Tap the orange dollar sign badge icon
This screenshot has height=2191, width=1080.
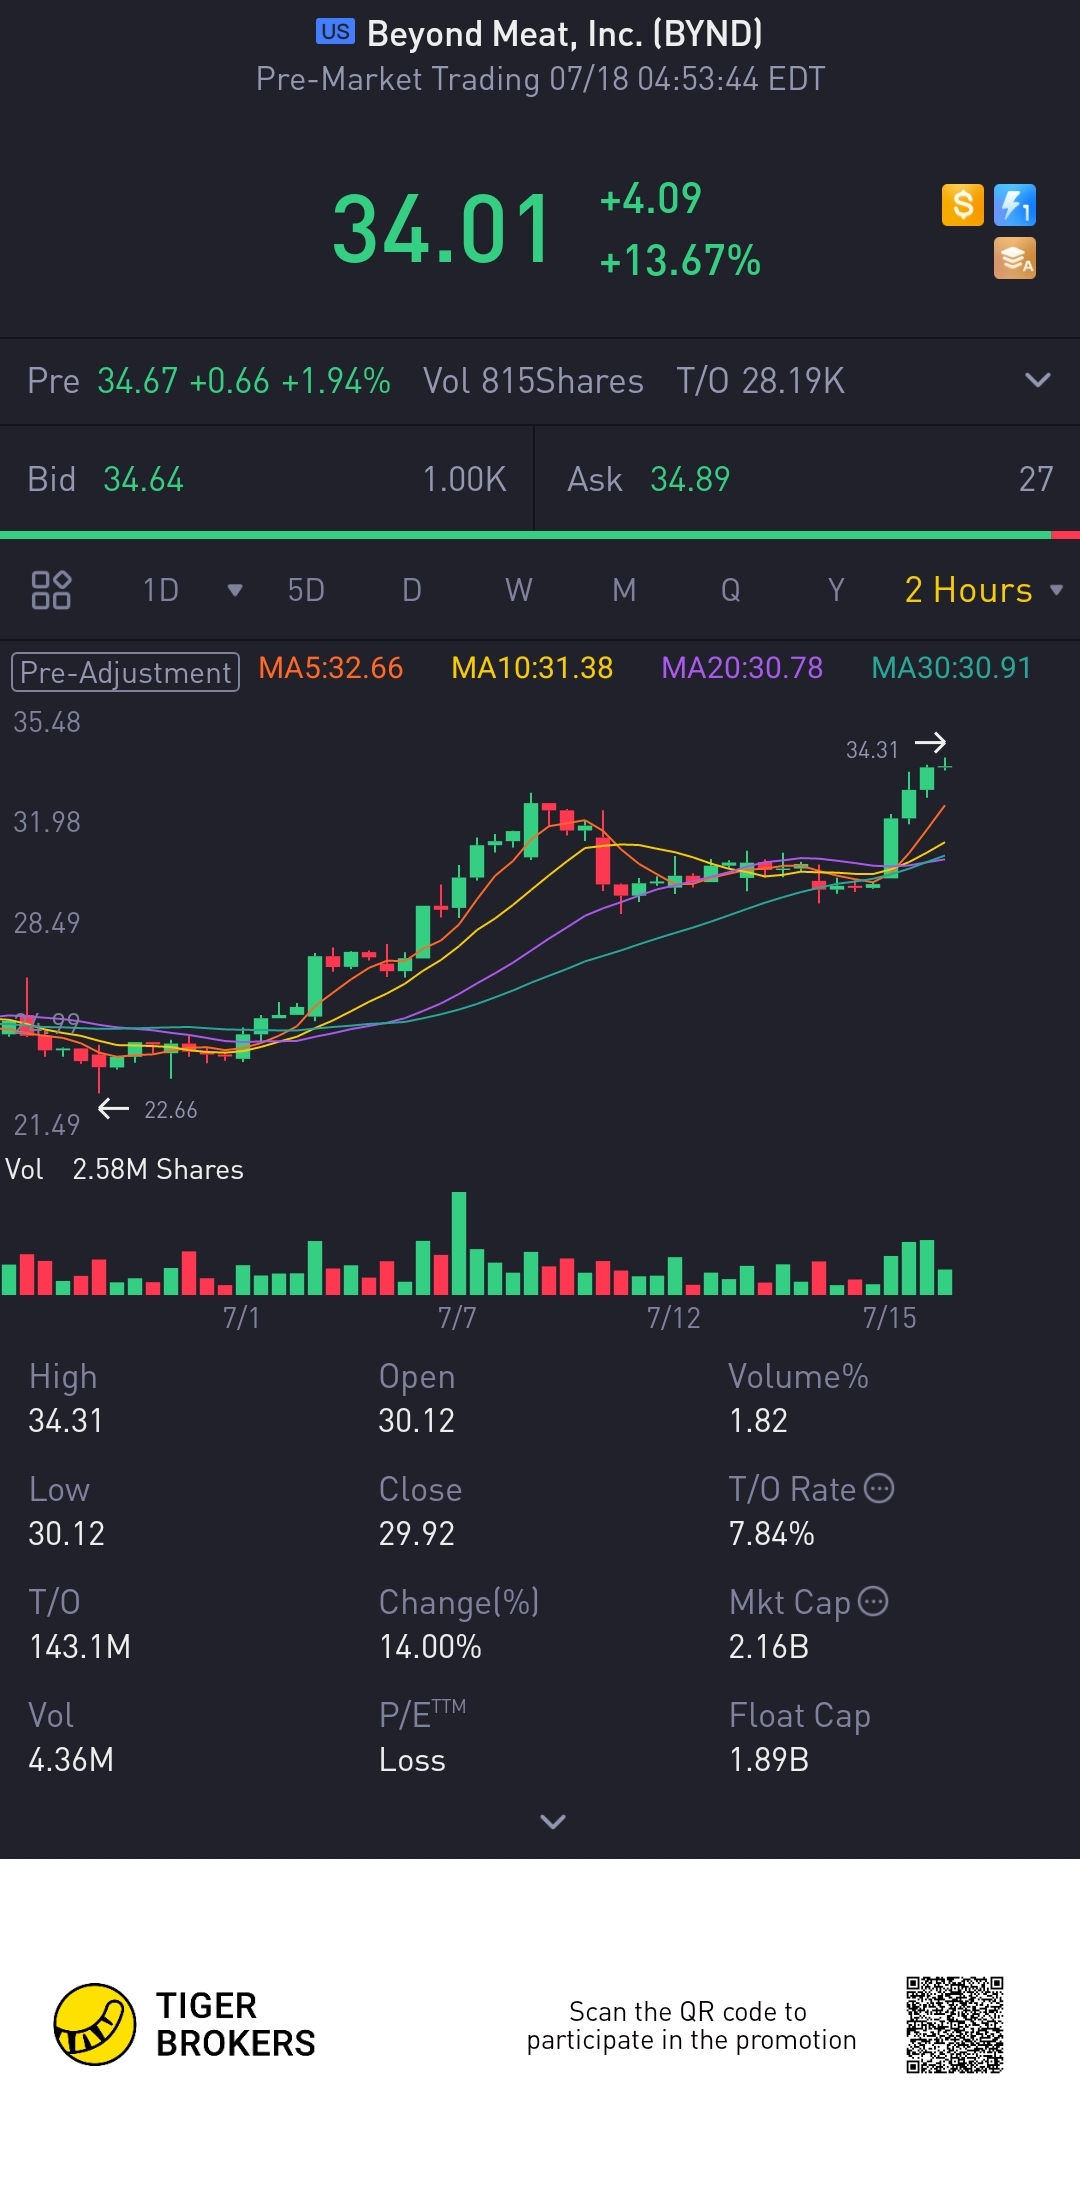point(963,205)
